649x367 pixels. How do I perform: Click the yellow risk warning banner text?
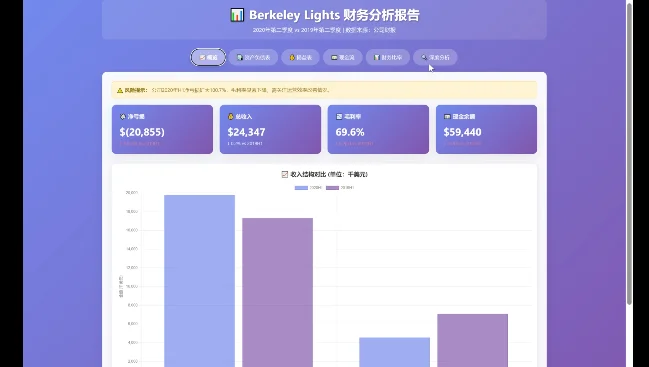(x=227, y=90)
